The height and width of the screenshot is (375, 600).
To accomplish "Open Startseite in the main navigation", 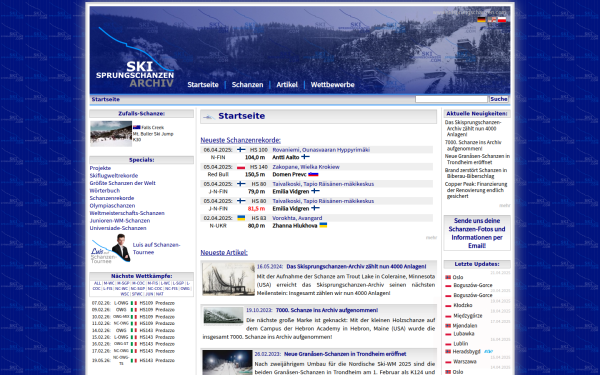I will (x=203, y=85).
